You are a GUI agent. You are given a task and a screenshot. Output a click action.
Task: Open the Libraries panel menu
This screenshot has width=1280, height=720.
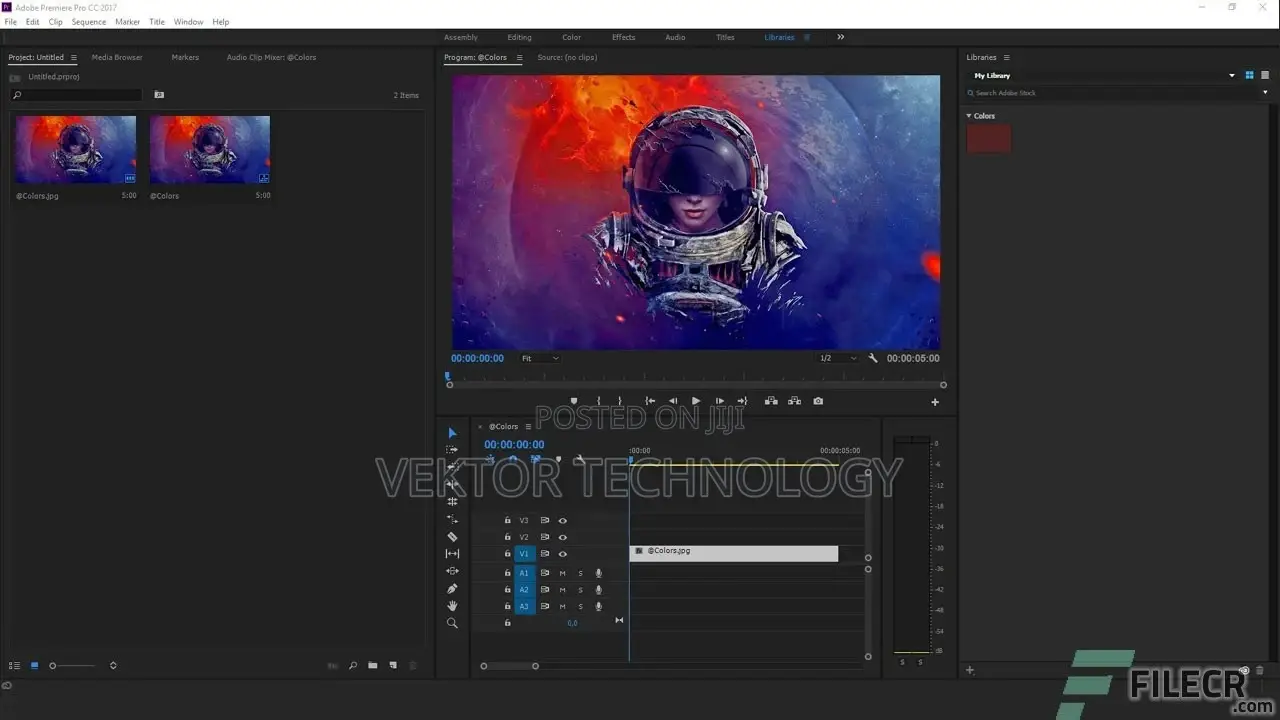click(x=1006, y=57)
